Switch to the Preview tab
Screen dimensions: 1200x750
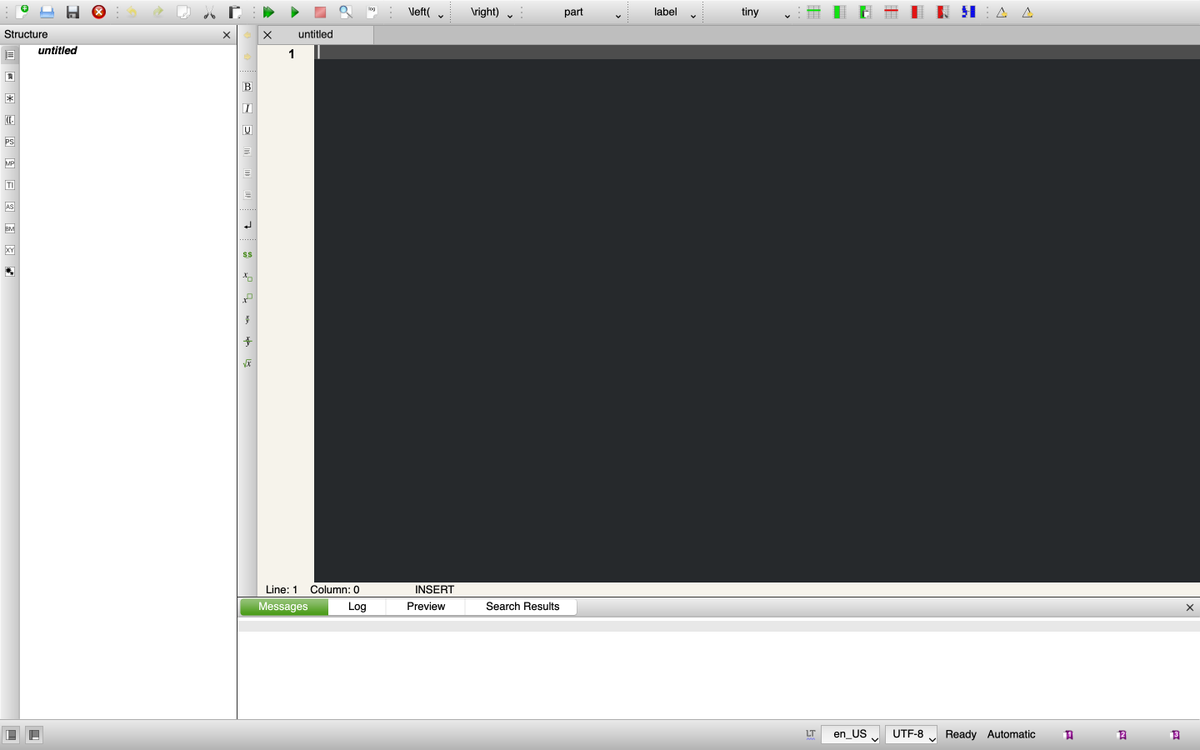[426, 606]
